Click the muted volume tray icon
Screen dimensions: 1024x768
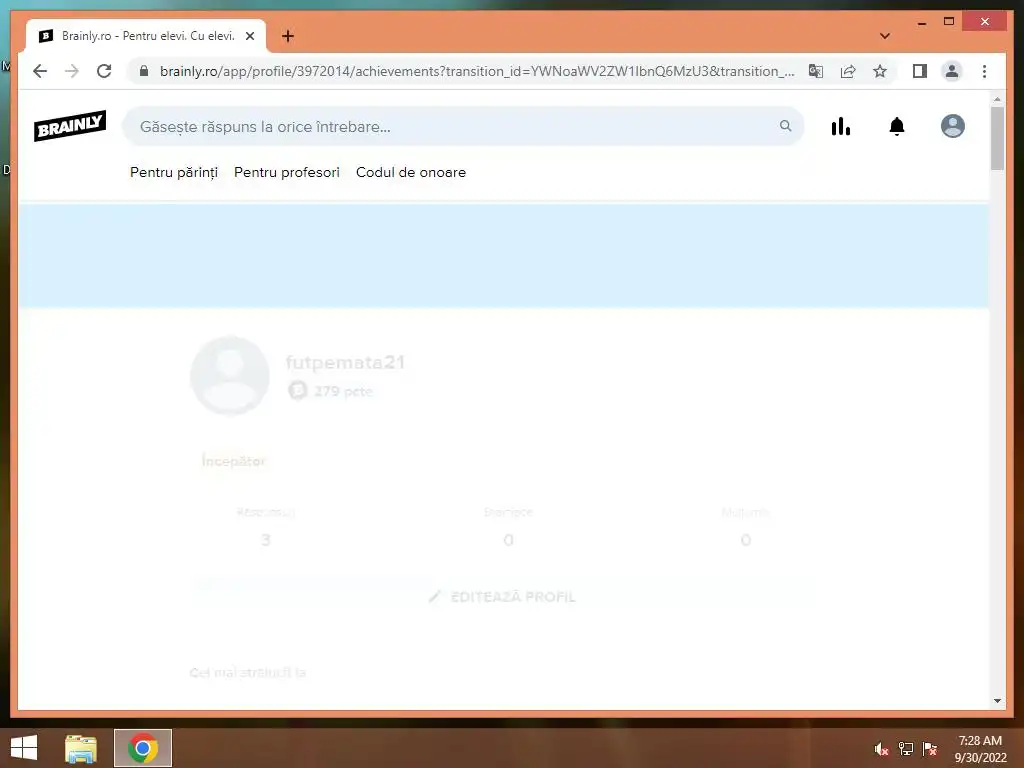click(882, 749)
